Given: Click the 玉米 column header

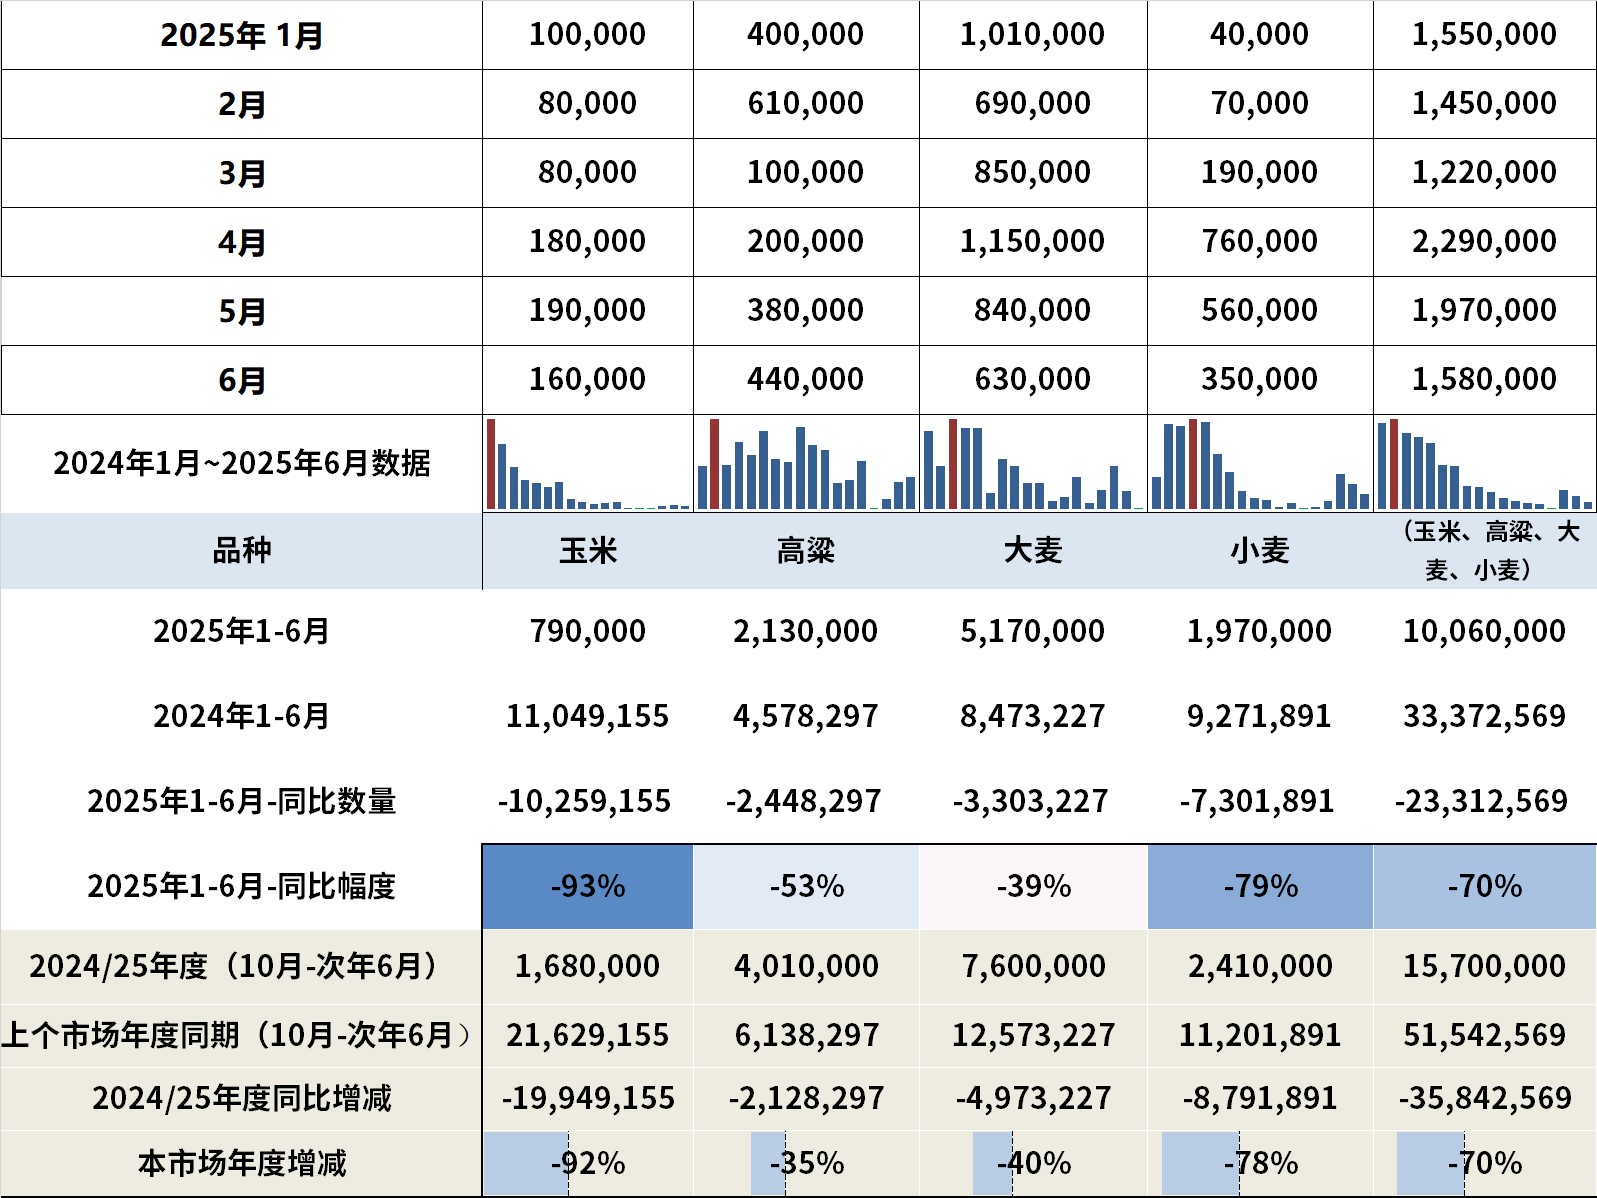Looking at the screenshot, I should (x=588, y=551).
